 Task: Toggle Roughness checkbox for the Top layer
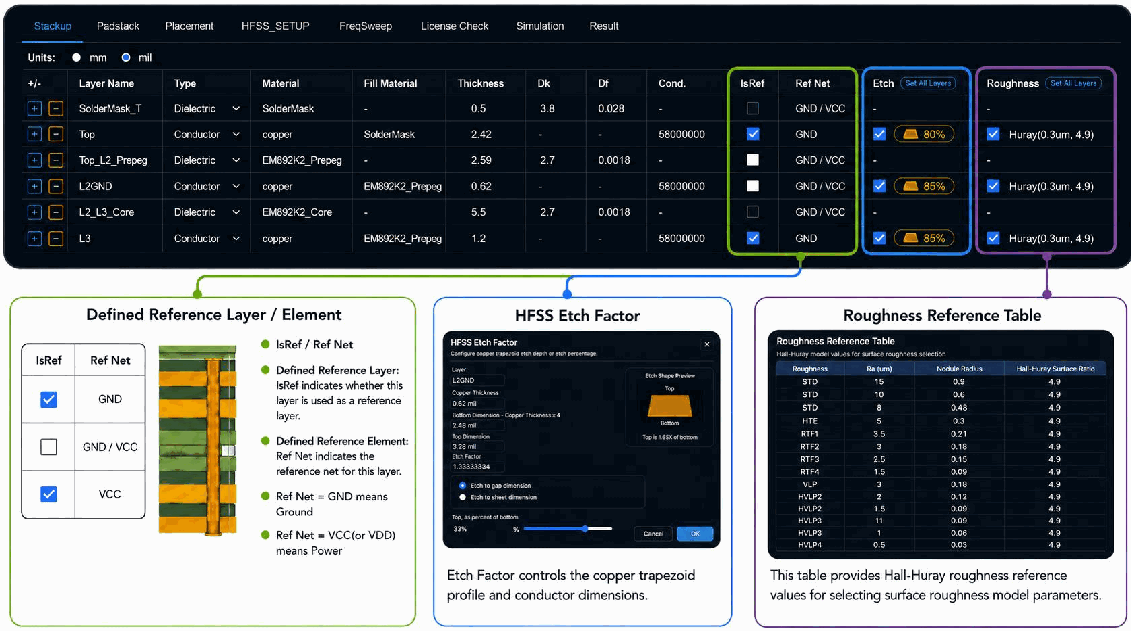993,134
